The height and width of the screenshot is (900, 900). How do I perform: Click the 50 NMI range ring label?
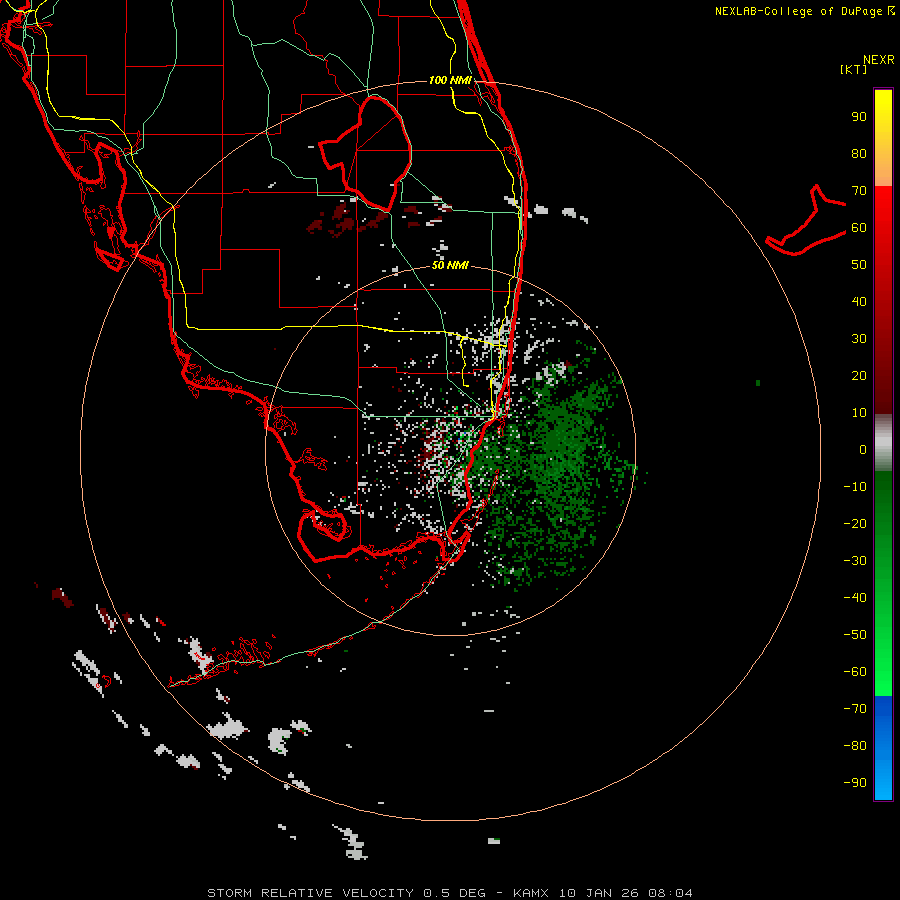coord(451,265)
